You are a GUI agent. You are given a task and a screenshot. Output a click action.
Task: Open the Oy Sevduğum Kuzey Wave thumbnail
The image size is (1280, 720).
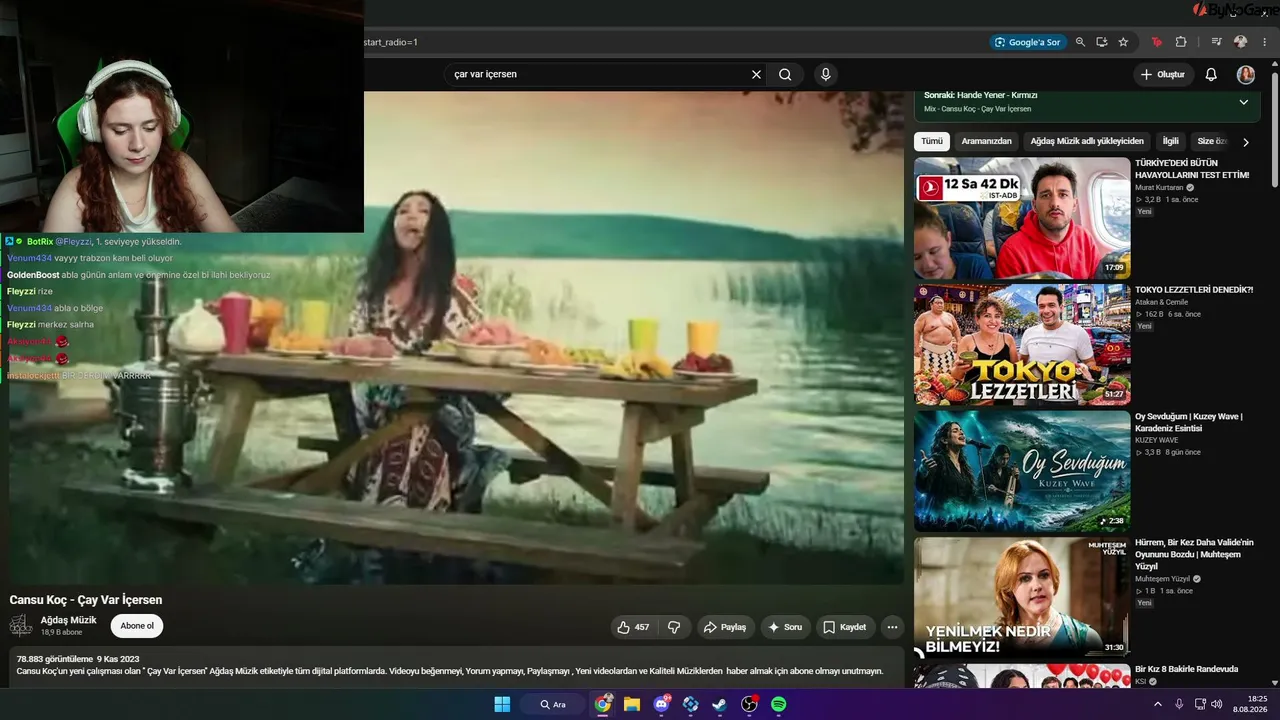coord(1022,472)
